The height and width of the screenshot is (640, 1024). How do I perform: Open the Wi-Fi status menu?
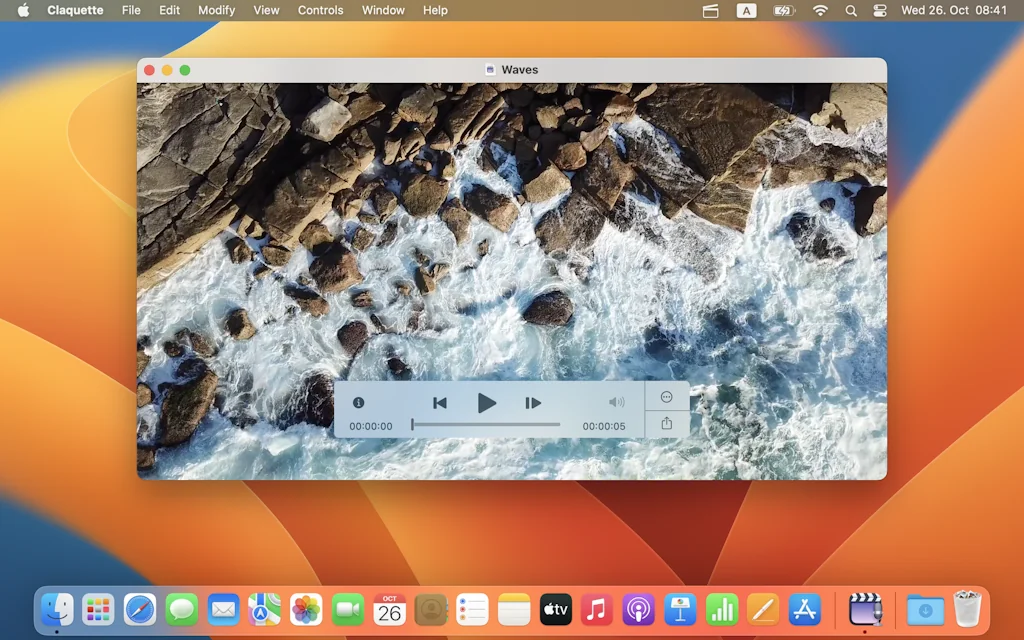coord(820,10)
